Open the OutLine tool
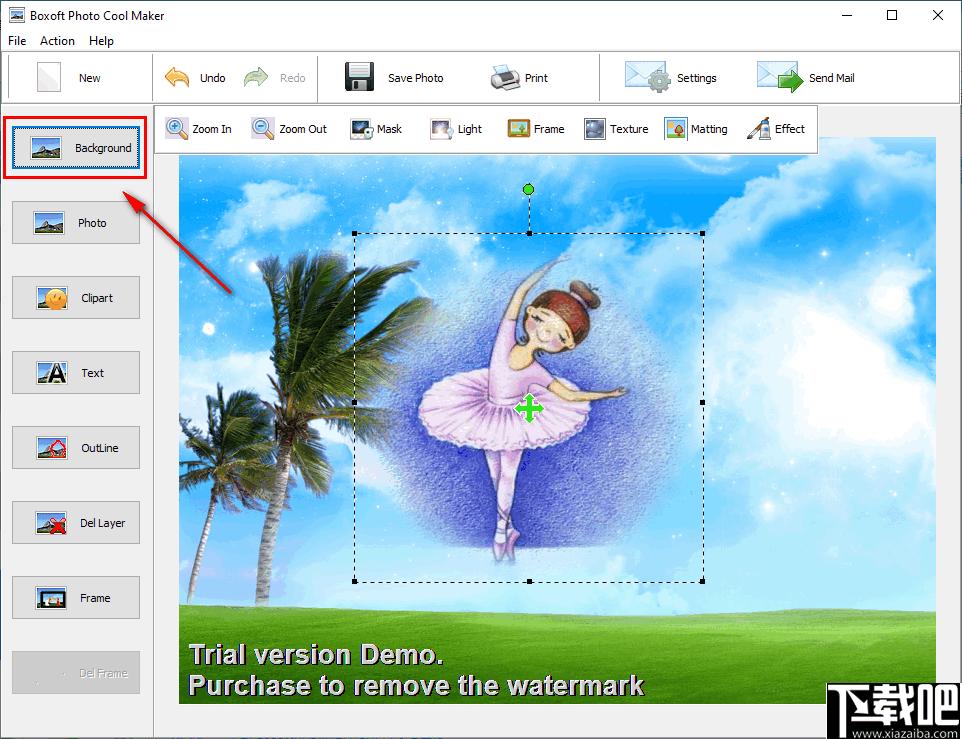 (x=75, y=448)
